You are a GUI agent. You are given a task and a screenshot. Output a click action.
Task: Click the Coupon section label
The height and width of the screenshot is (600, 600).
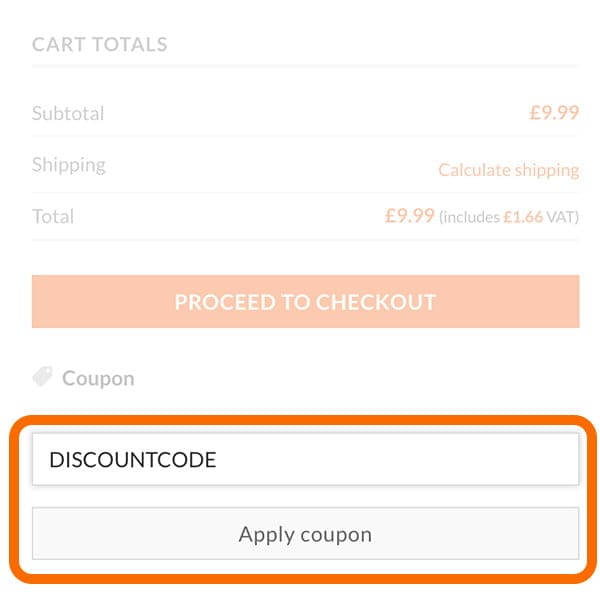(x=98, y=378)
